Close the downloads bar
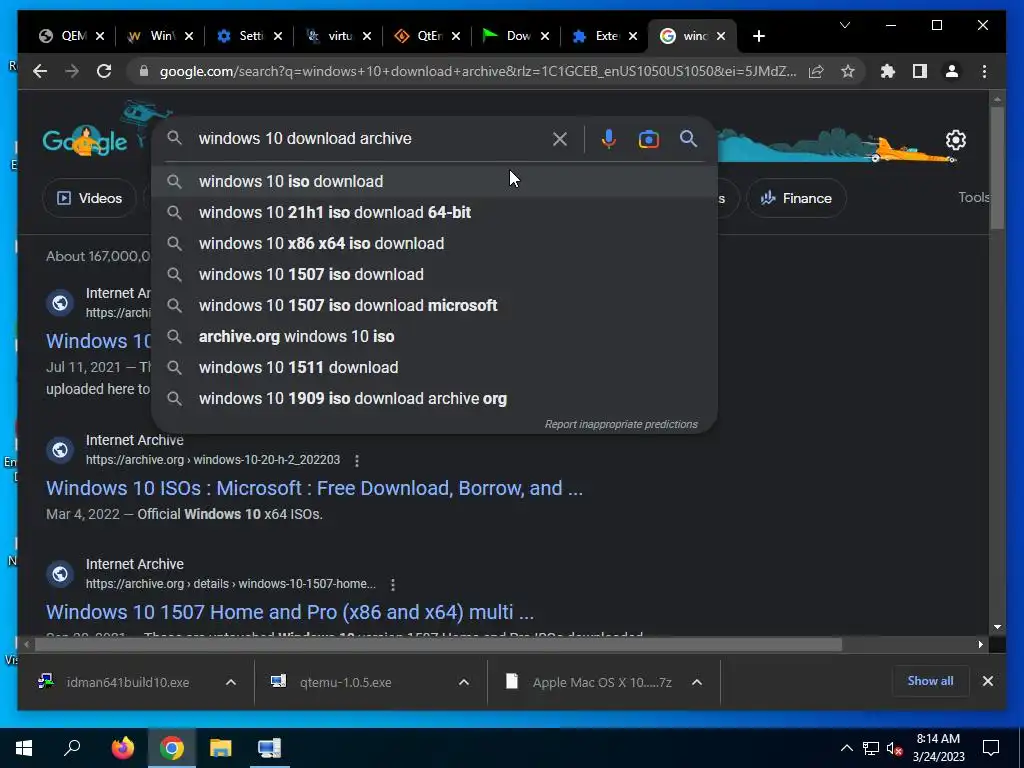The image size is (1024, 768). pos(987,681)
